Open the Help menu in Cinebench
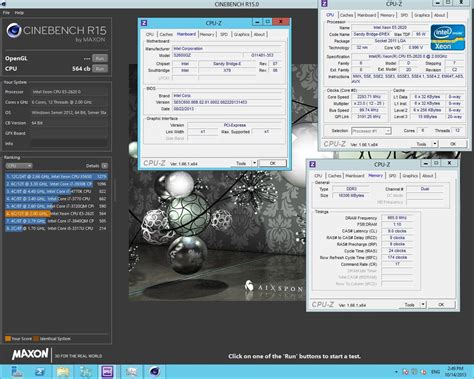The image size is (474, 379). (x=19, y=13)
